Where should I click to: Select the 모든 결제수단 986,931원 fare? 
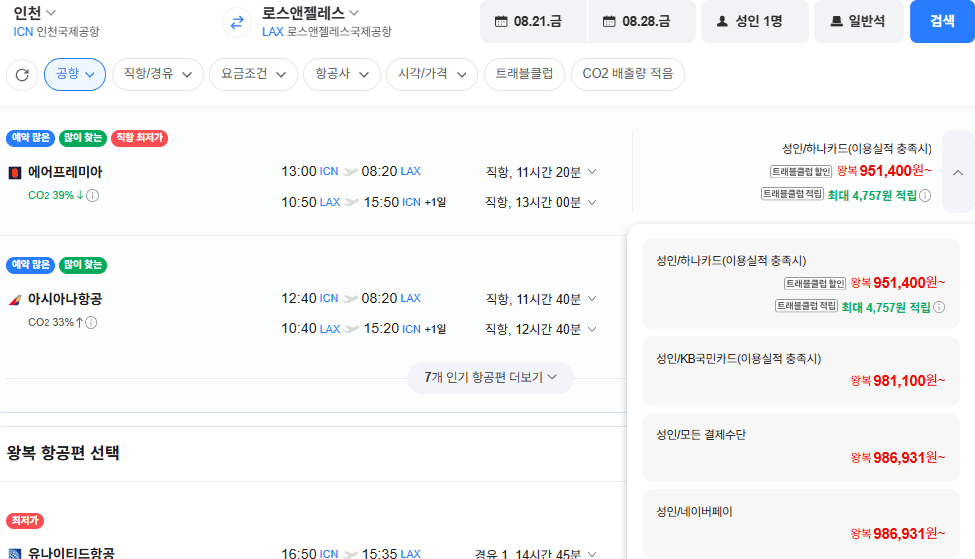pos(801,447)
